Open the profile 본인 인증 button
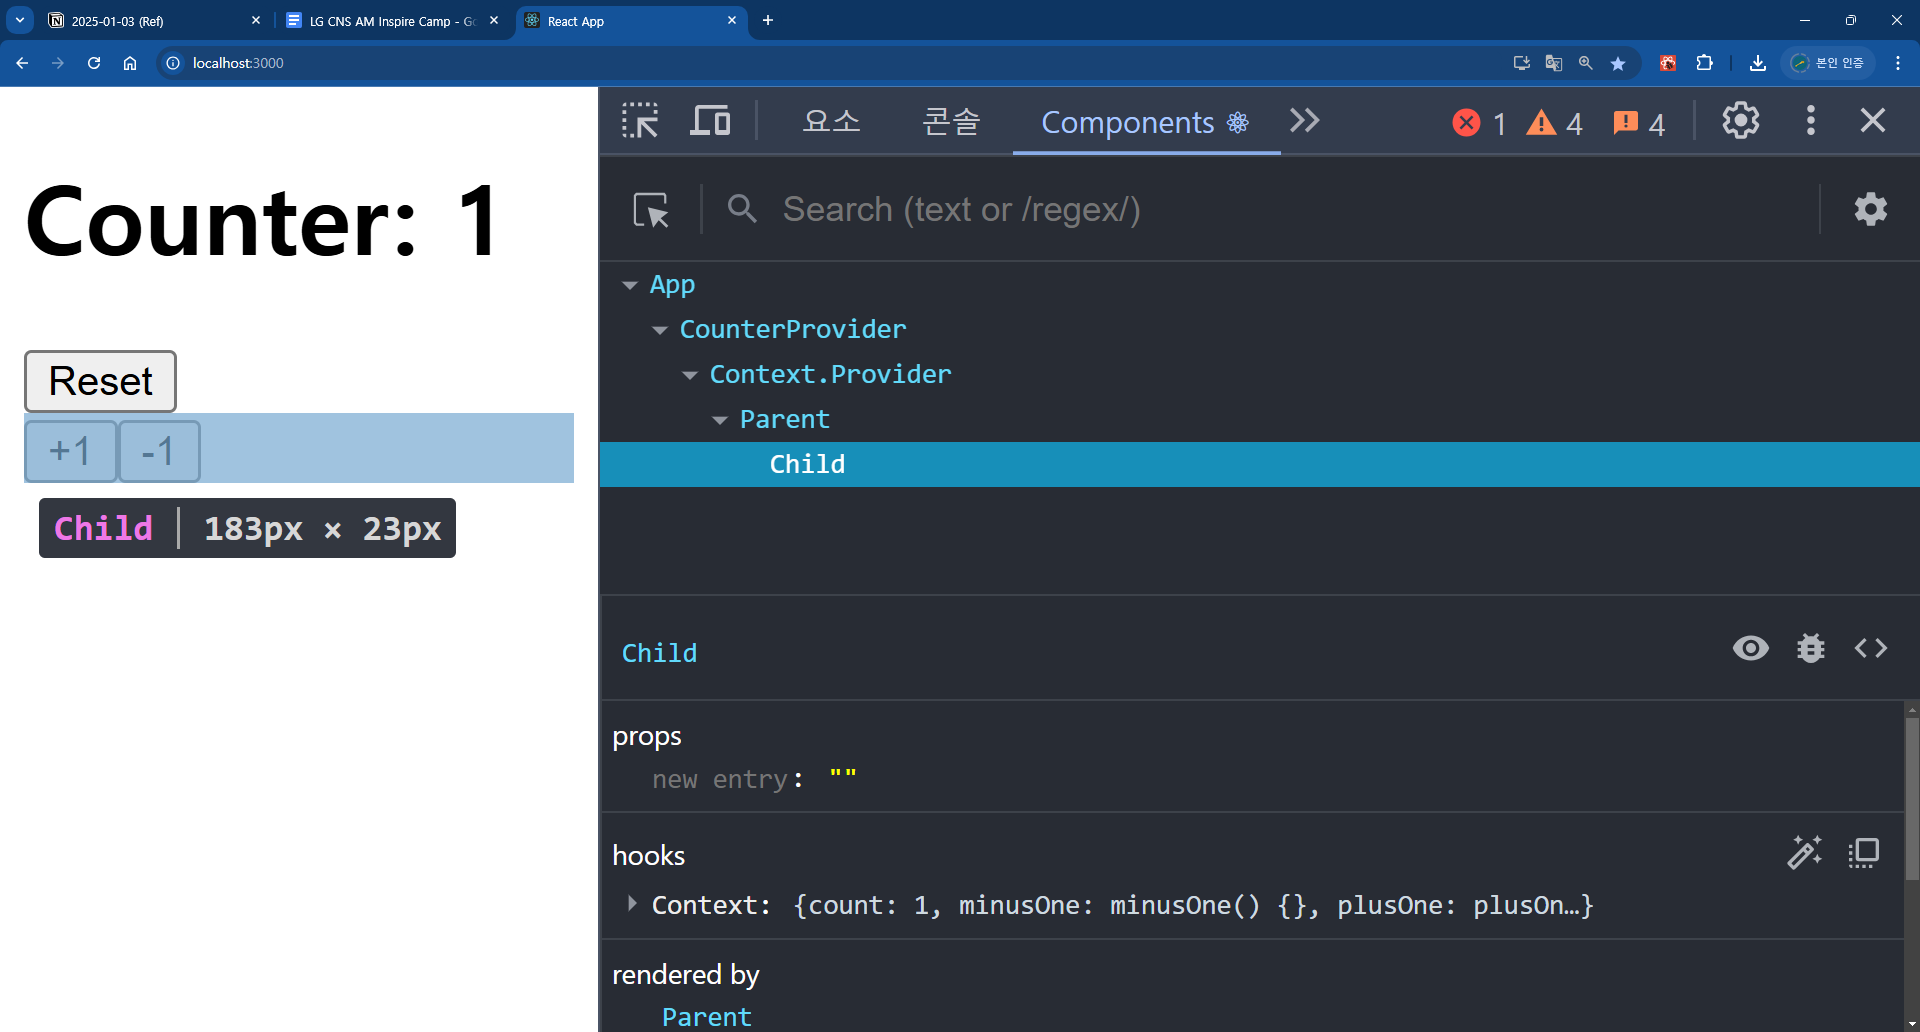The height and width of the screenshot is (1032, 1920). [x=1828, y=63]
